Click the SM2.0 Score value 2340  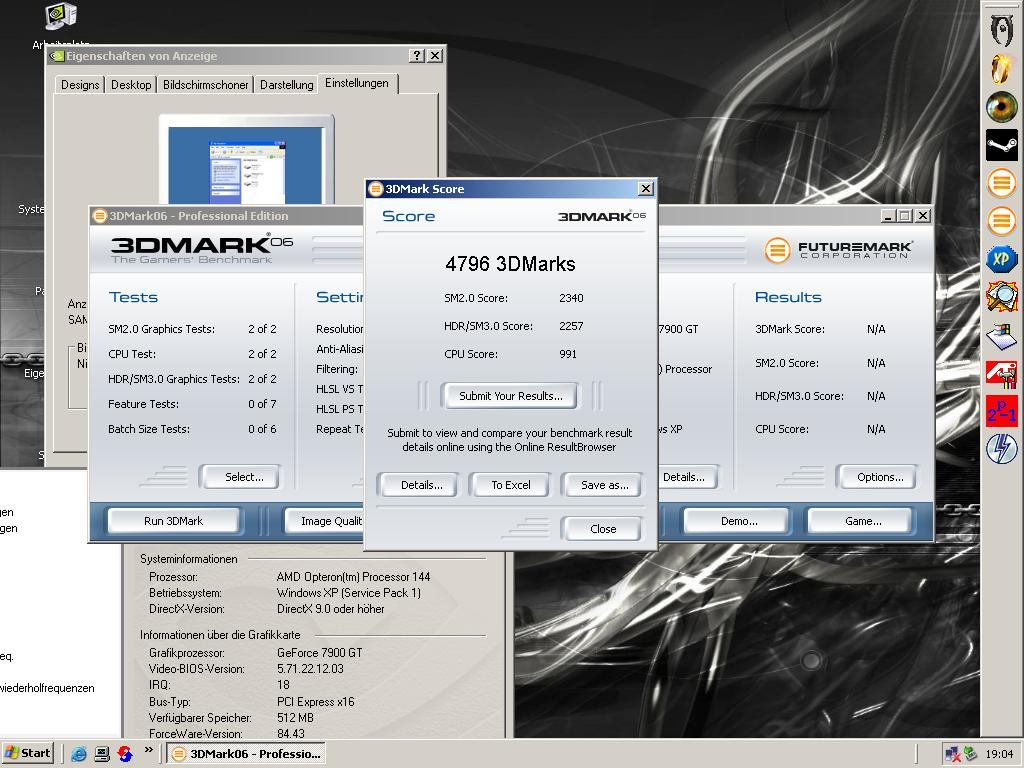click(x=571, y=298)
